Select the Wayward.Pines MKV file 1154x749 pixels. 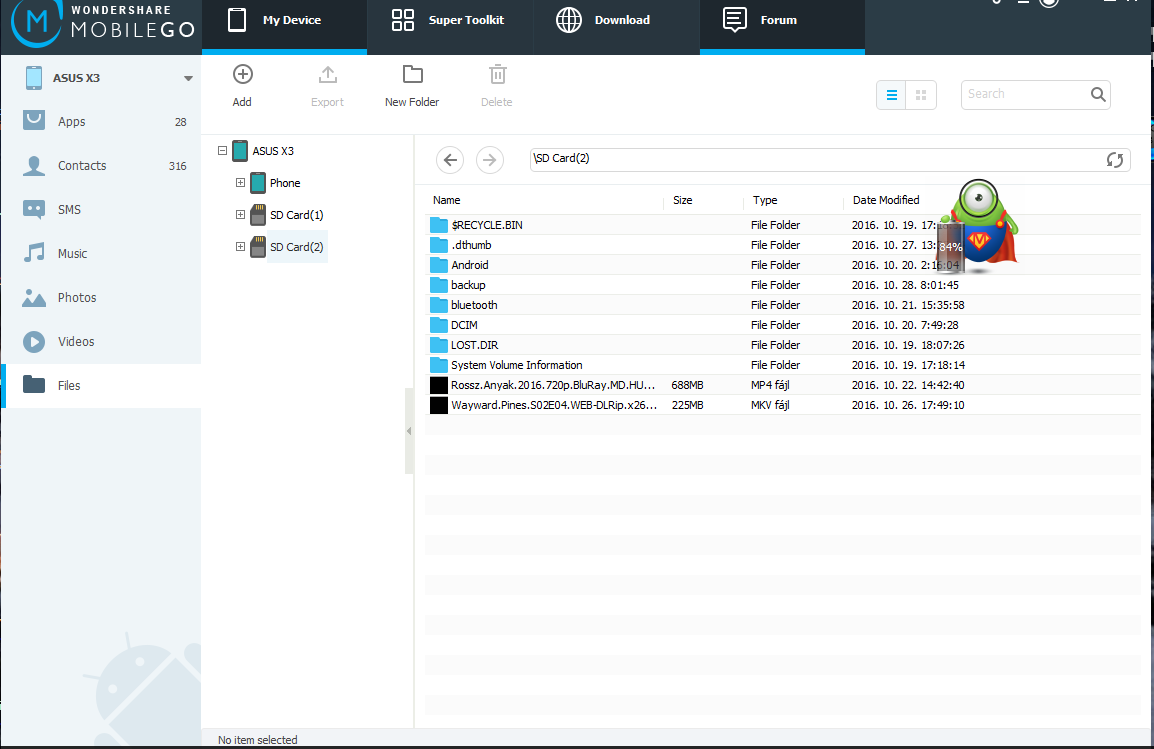[x=783, y=405]
